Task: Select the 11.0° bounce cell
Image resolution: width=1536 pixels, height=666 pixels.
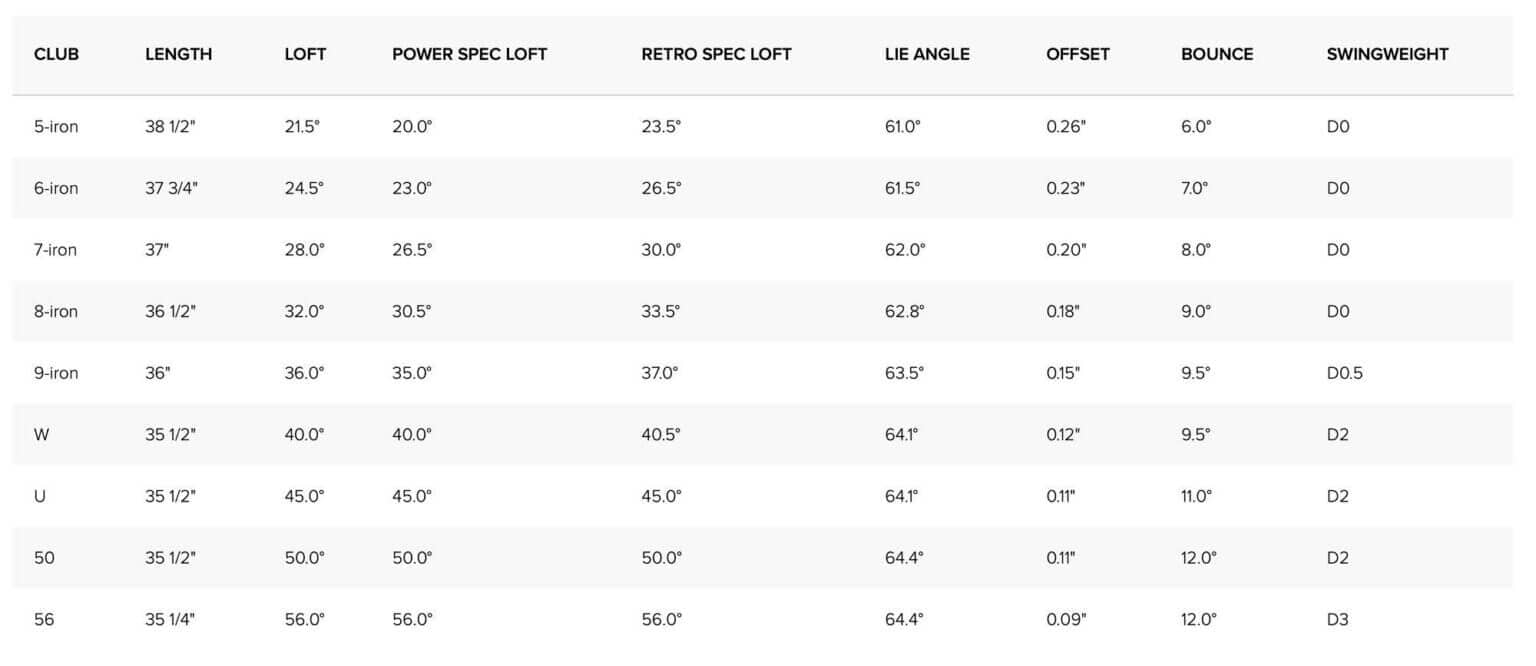Action: (1197, 496)
